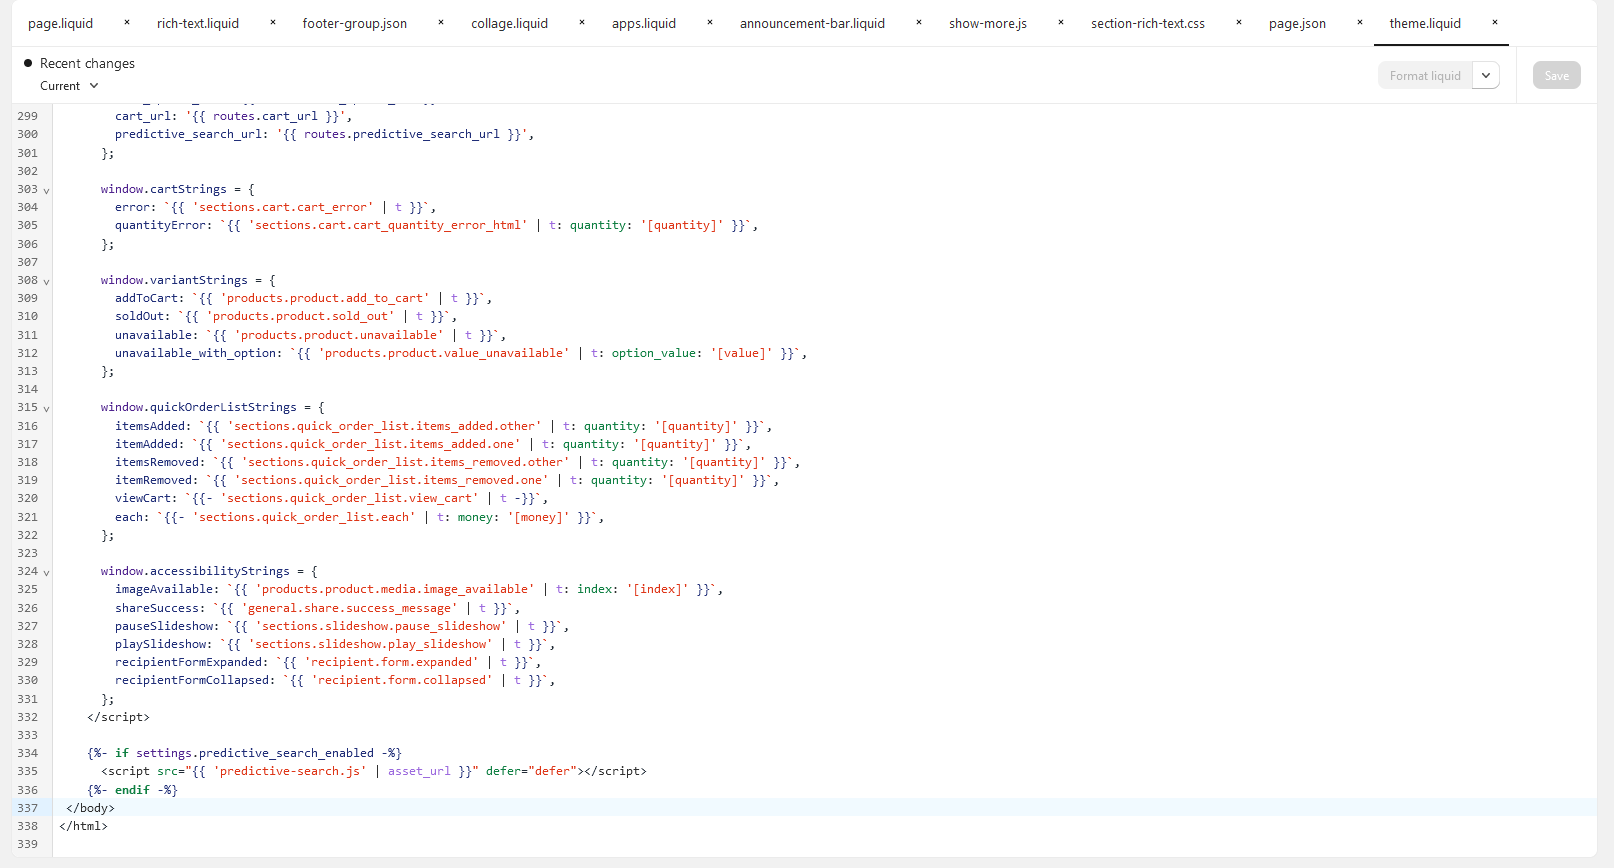Switch to the page.json tab
The image size is (1614, 868).
click(1298, 23)
